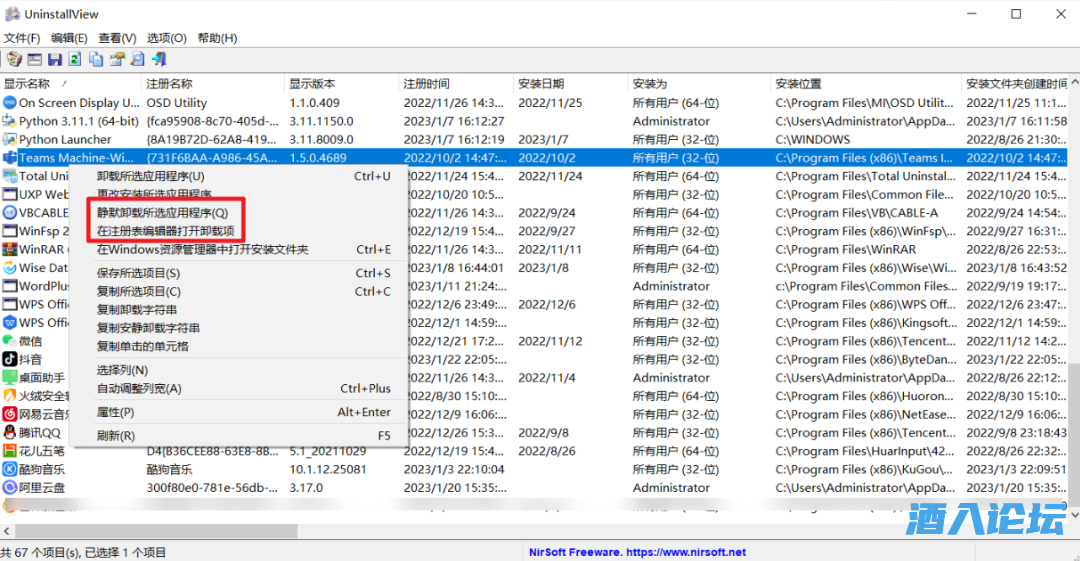Click the Wise Data row icon
This screenshot has width=1080, height=561.
pyautogui.click(x=10, y=268)
